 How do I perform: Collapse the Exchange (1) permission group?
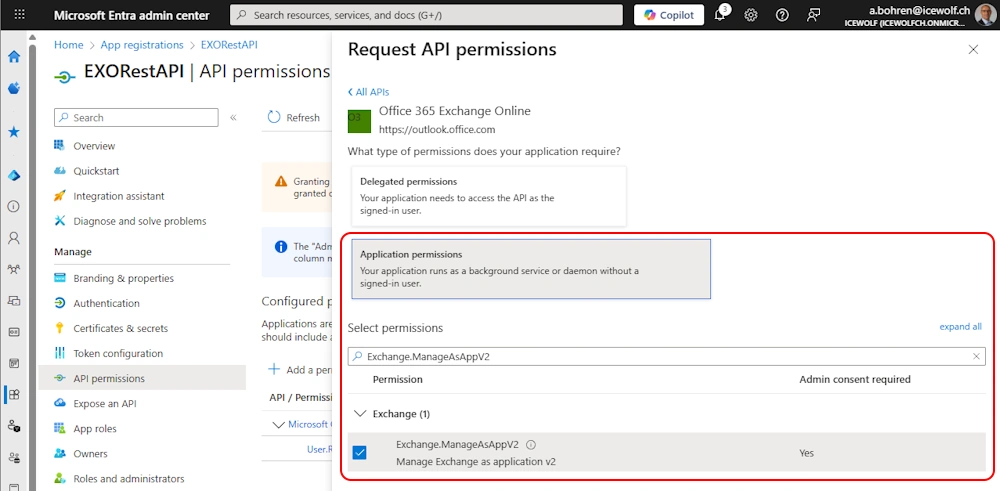361,414
